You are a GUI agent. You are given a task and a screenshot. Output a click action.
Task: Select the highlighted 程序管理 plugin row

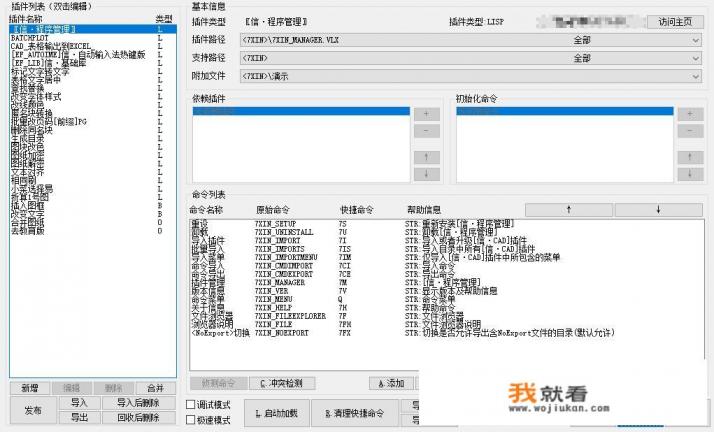point(93,29)
